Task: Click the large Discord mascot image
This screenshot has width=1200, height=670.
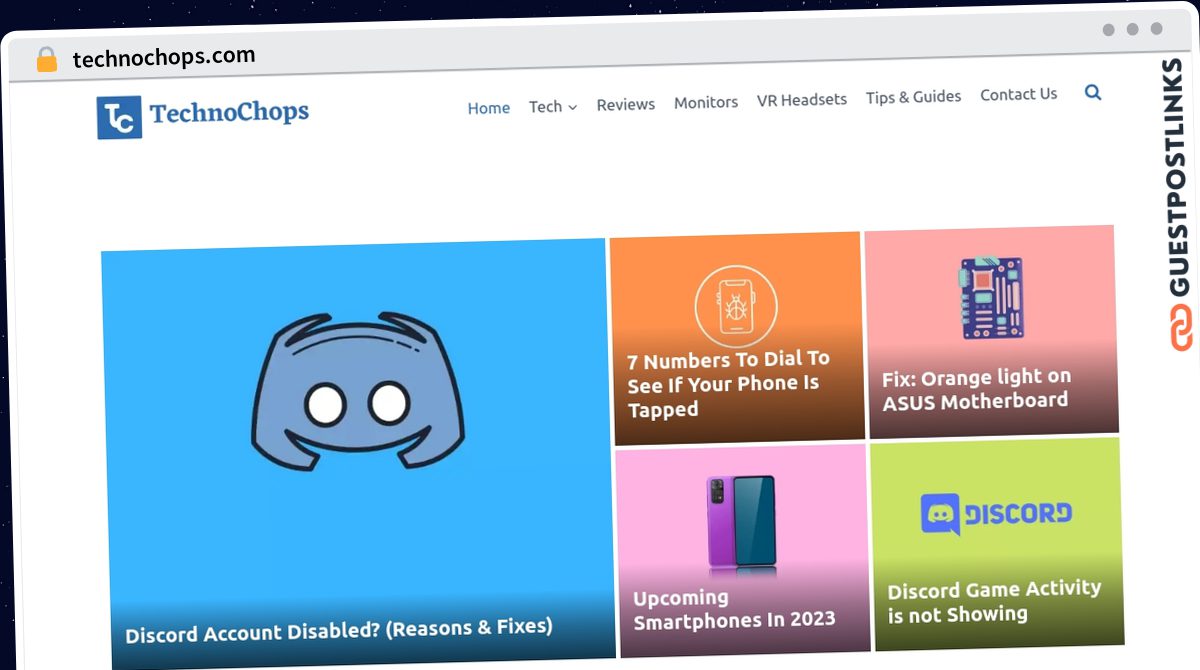Action: [x=357, y=392]
